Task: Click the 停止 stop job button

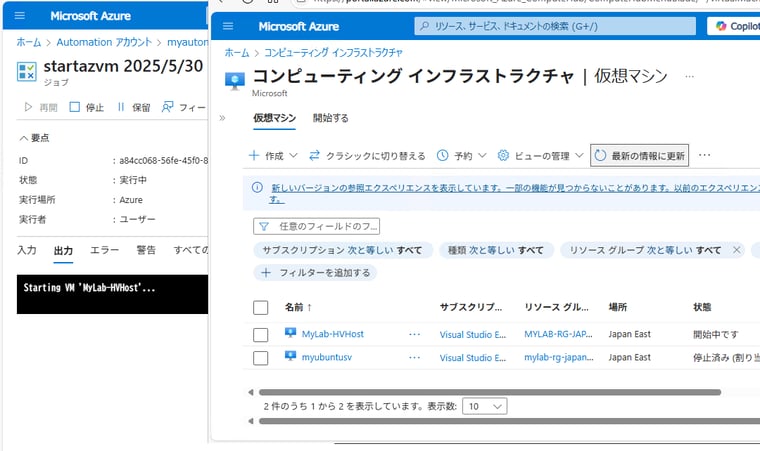Action: (87, 107)
